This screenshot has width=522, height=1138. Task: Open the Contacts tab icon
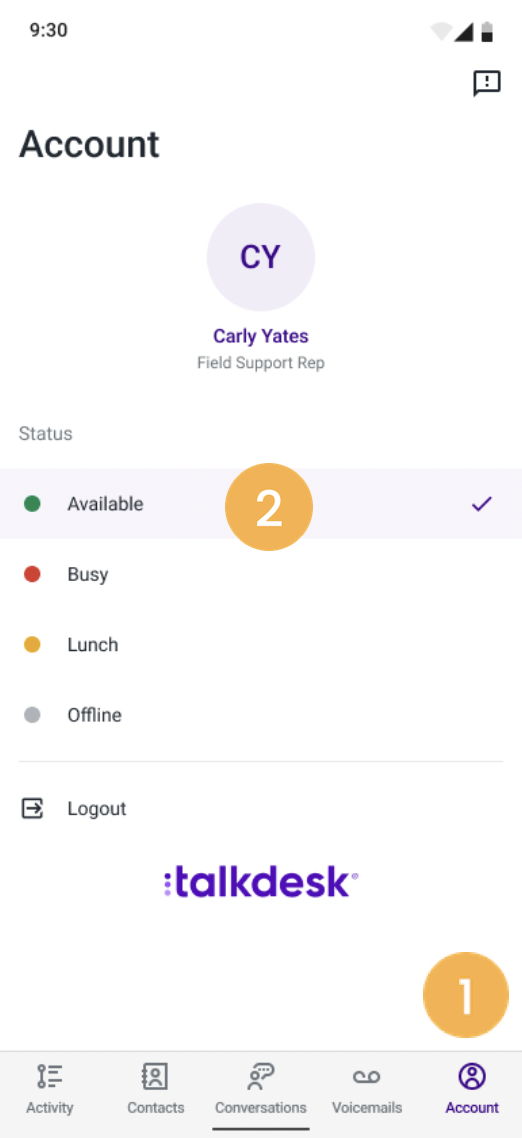pos(155,1077)
